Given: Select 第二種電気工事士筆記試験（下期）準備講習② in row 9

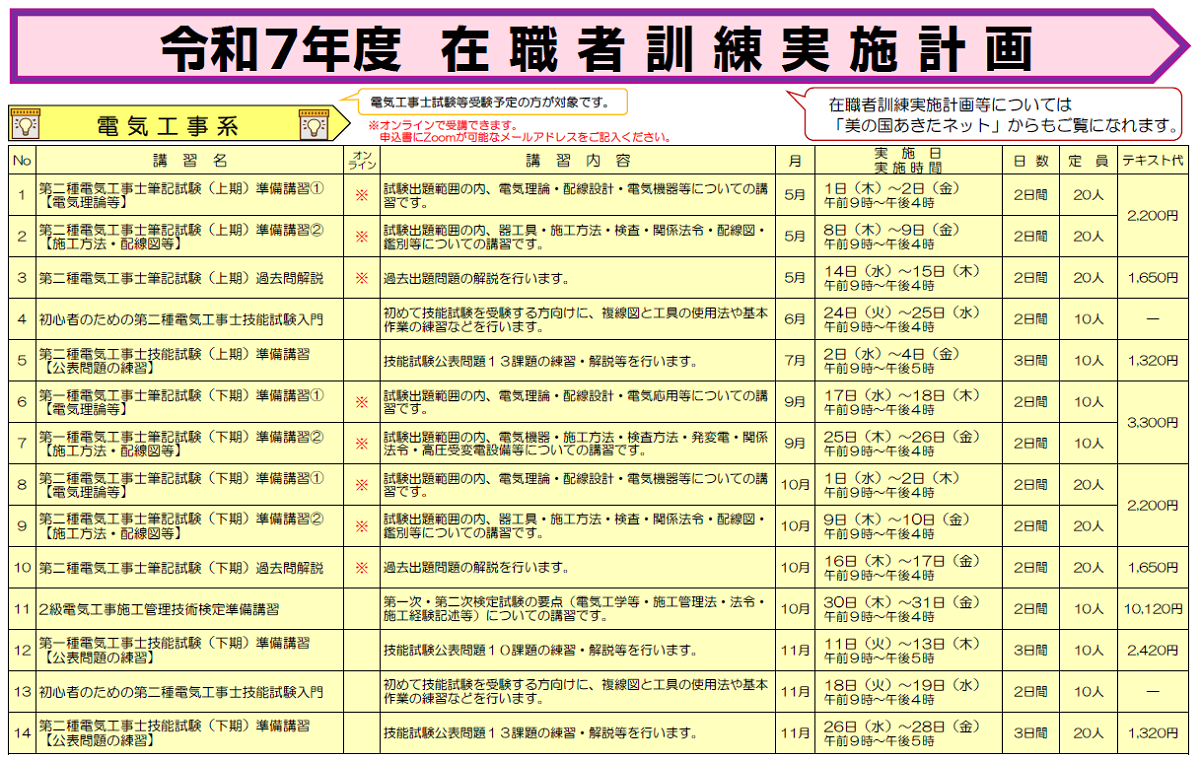Looking at the screenshot, I should pos(182,518).
